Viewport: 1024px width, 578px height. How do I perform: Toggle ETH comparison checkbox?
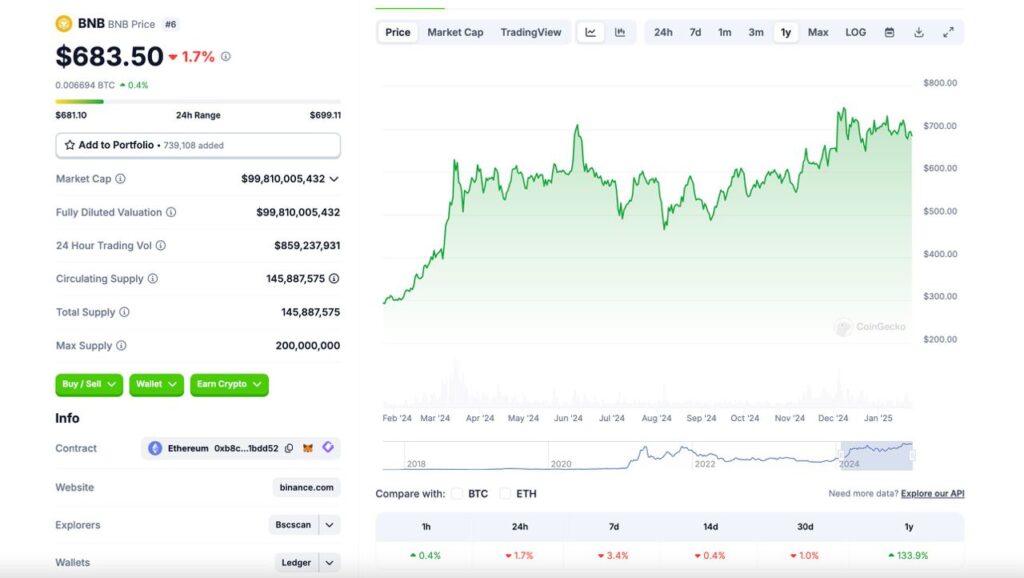[x=505, y=494]
